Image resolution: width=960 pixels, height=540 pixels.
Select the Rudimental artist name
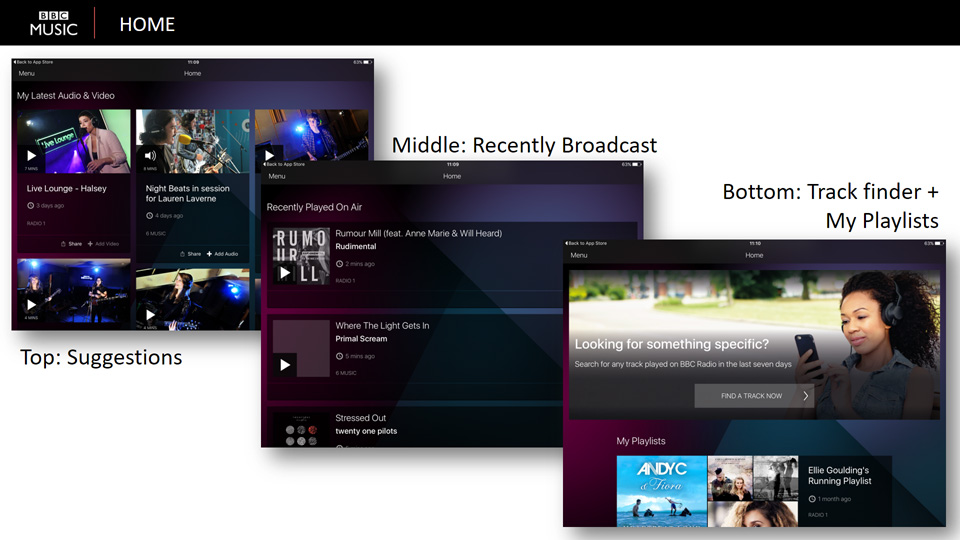tap(356, 246)
